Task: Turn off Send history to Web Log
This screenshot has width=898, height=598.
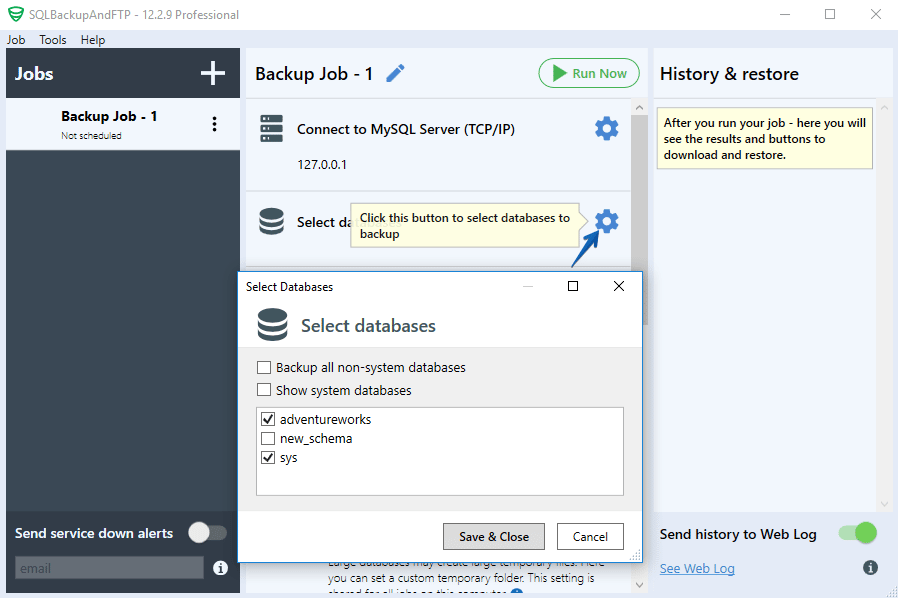Action: click(x=857, y=533)
